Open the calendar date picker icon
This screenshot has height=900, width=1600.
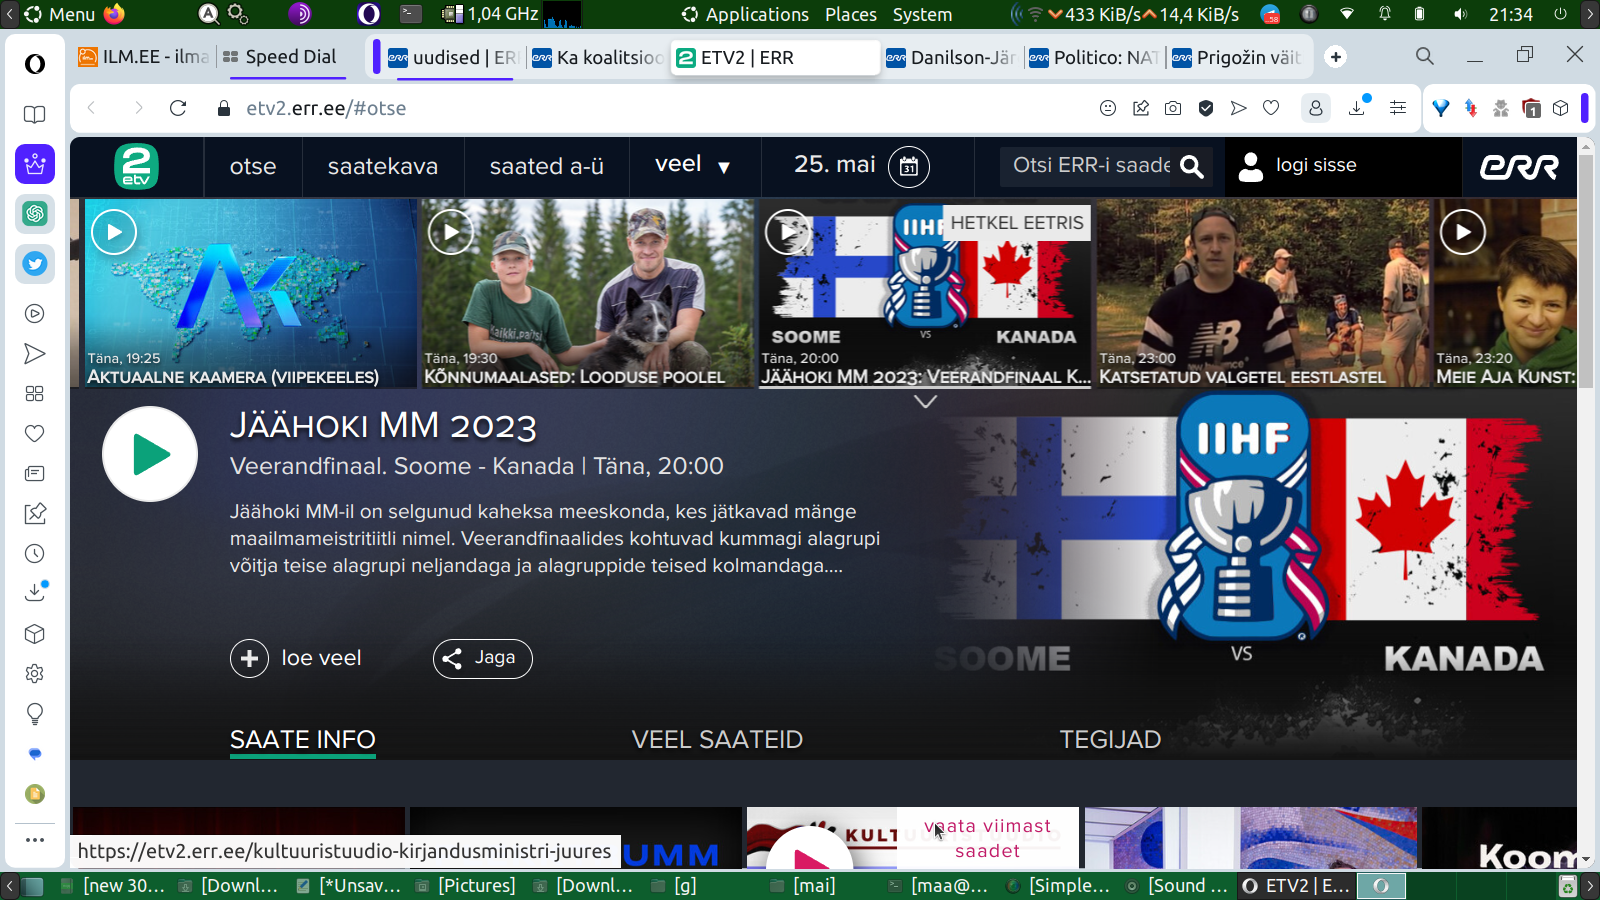click(909, 167)
